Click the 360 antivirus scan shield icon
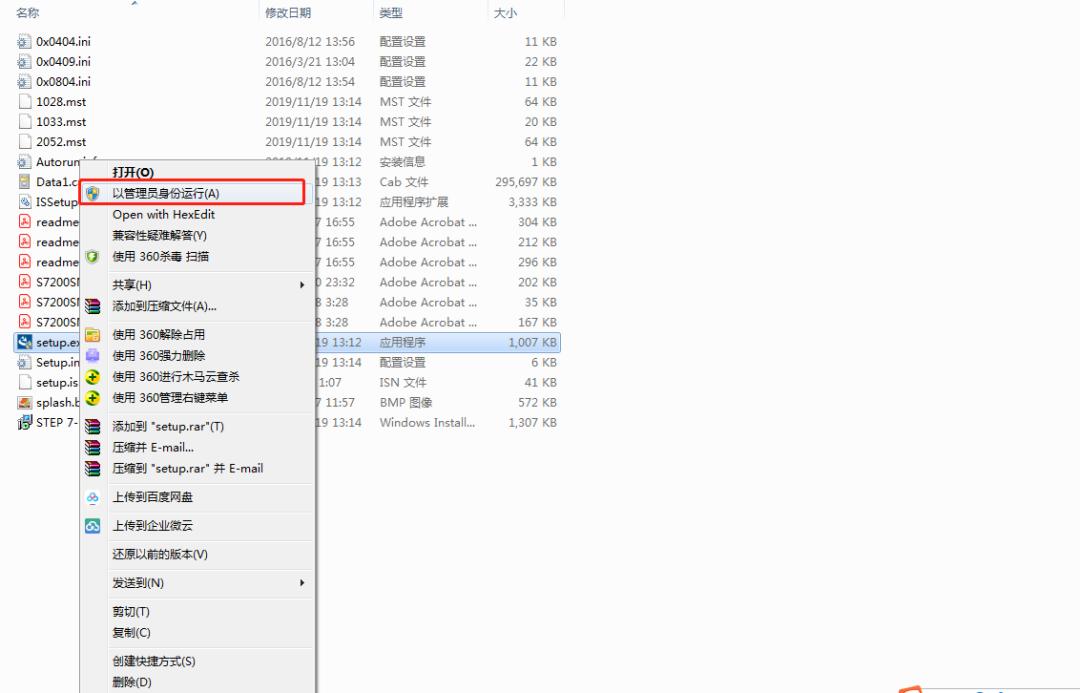The height and width of the screenshot is (693, 1080). tap(92, 257)
